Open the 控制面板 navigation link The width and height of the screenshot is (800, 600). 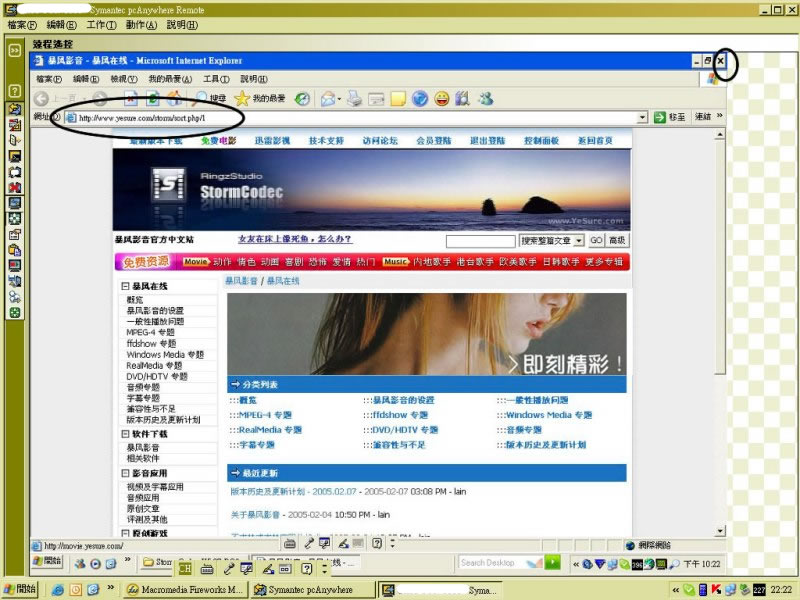pos(541,141)
